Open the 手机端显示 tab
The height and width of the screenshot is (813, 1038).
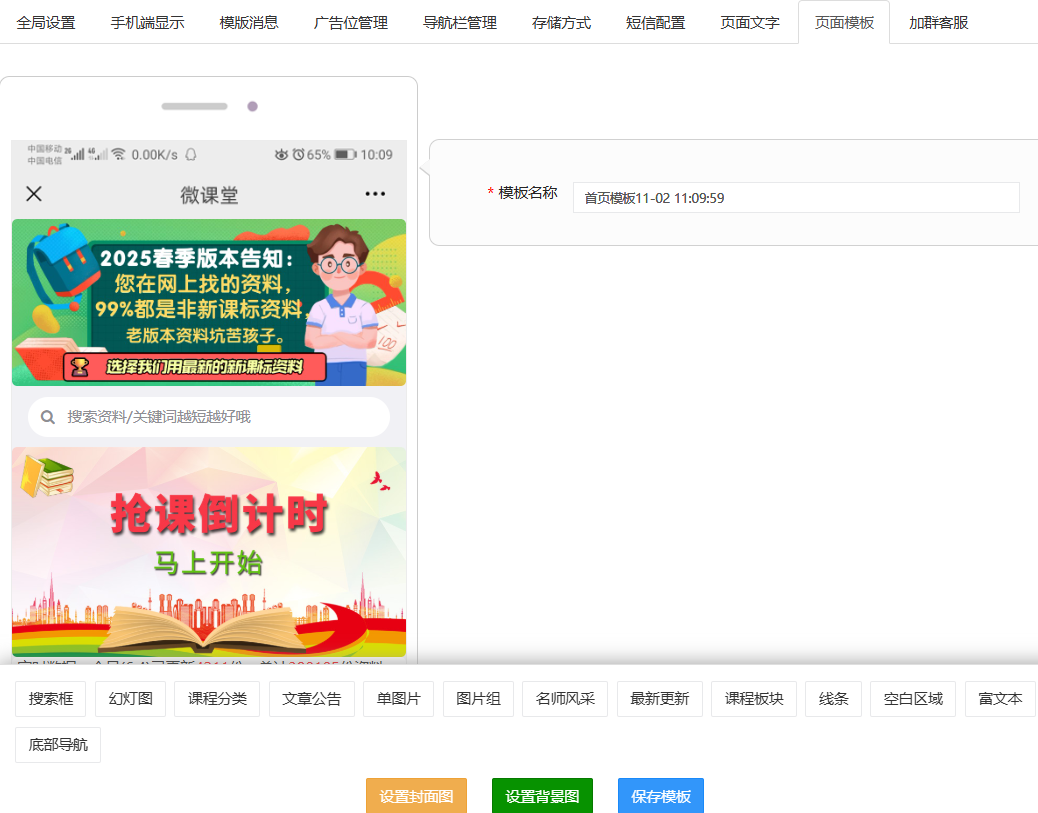coord(147,22)
